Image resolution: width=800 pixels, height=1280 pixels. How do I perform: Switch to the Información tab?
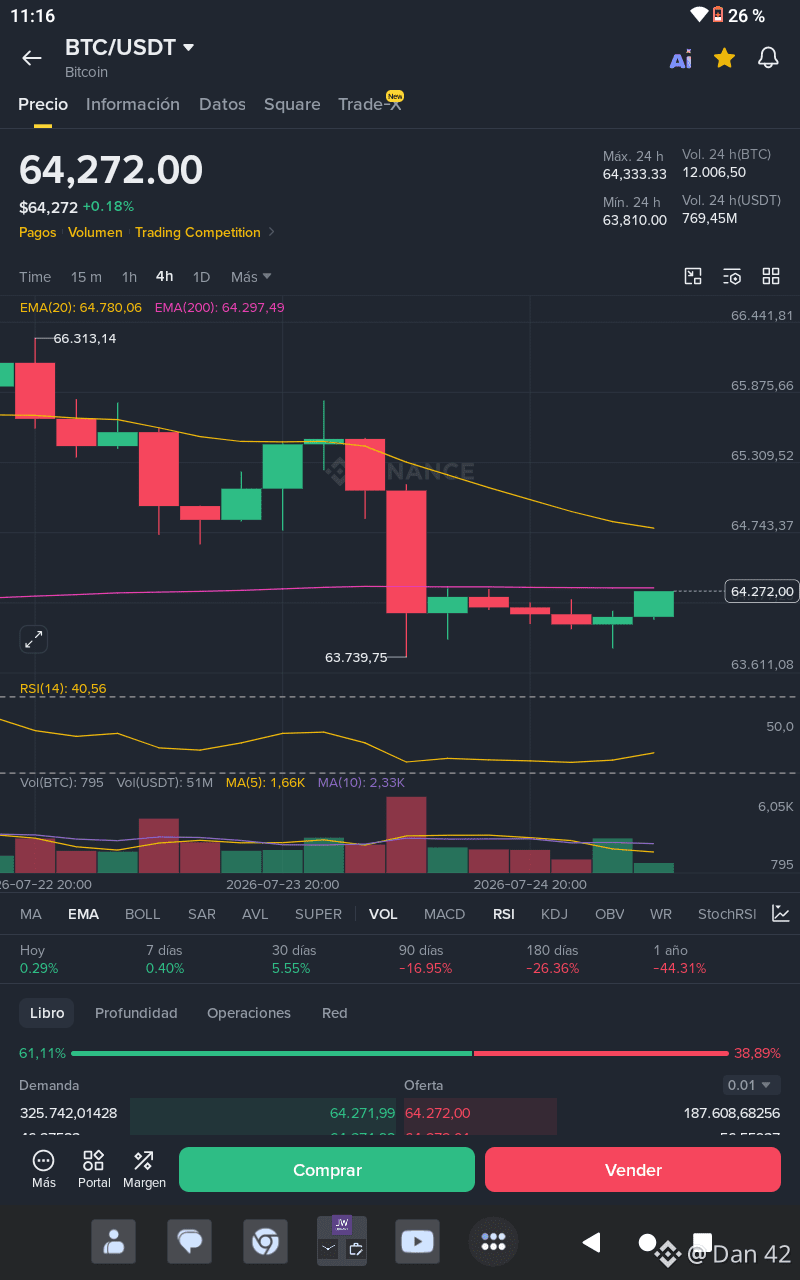pos(133,104)
